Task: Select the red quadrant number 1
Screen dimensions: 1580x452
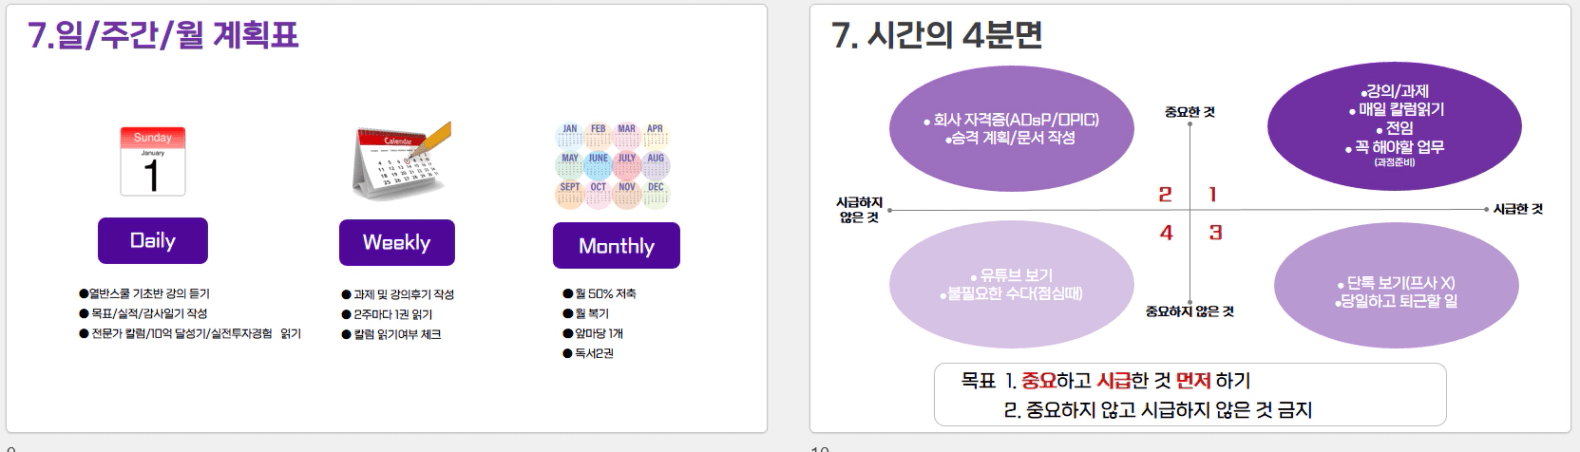Action: (1213, 194)
